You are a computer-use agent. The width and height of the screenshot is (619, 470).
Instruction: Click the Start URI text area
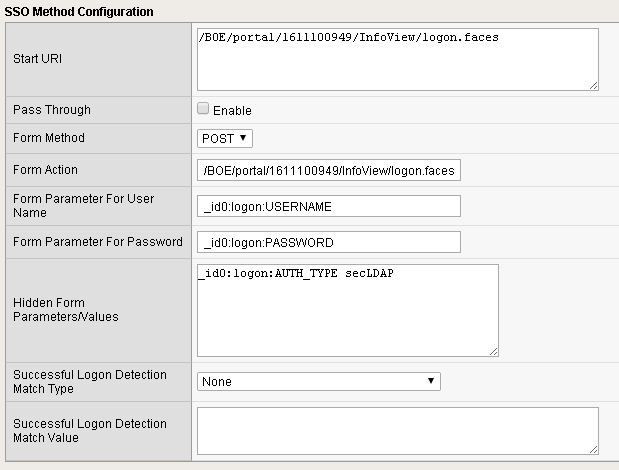click(x=397, y=59)
